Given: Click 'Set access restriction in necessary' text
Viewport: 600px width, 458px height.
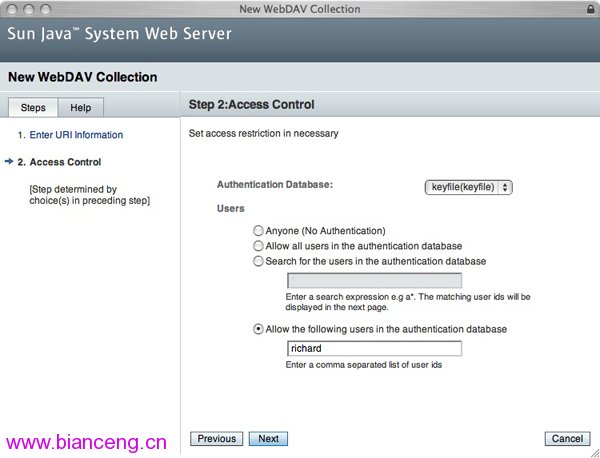Looking at the screenshot, I should pos(263,134).
